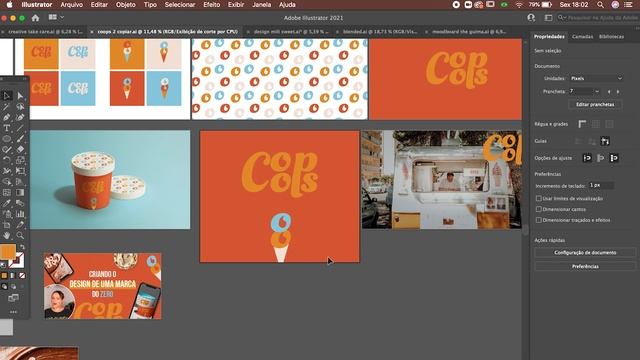Select the Free Transform tool
The width and height of the screenshot is (640, 360).
click(x=20, y=171)
